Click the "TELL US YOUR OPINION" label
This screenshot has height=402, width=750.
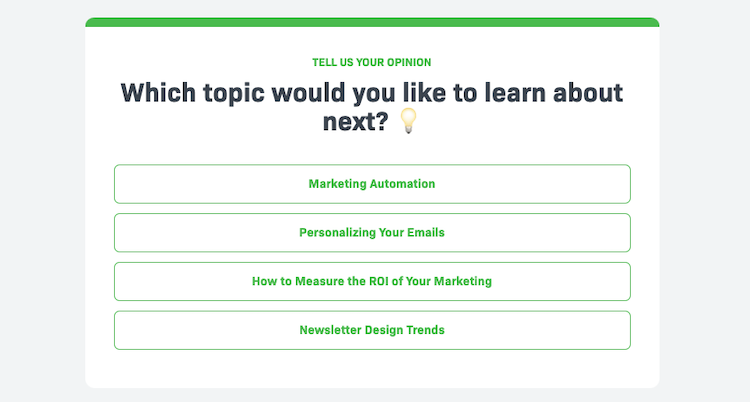point(372,62)
